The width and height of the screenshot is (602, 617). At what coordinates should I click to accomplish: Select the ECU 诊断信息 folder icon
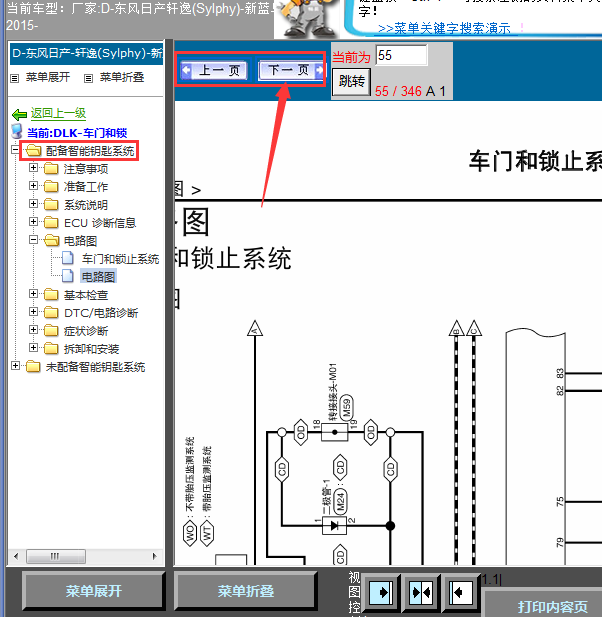(x=51, y=223)
